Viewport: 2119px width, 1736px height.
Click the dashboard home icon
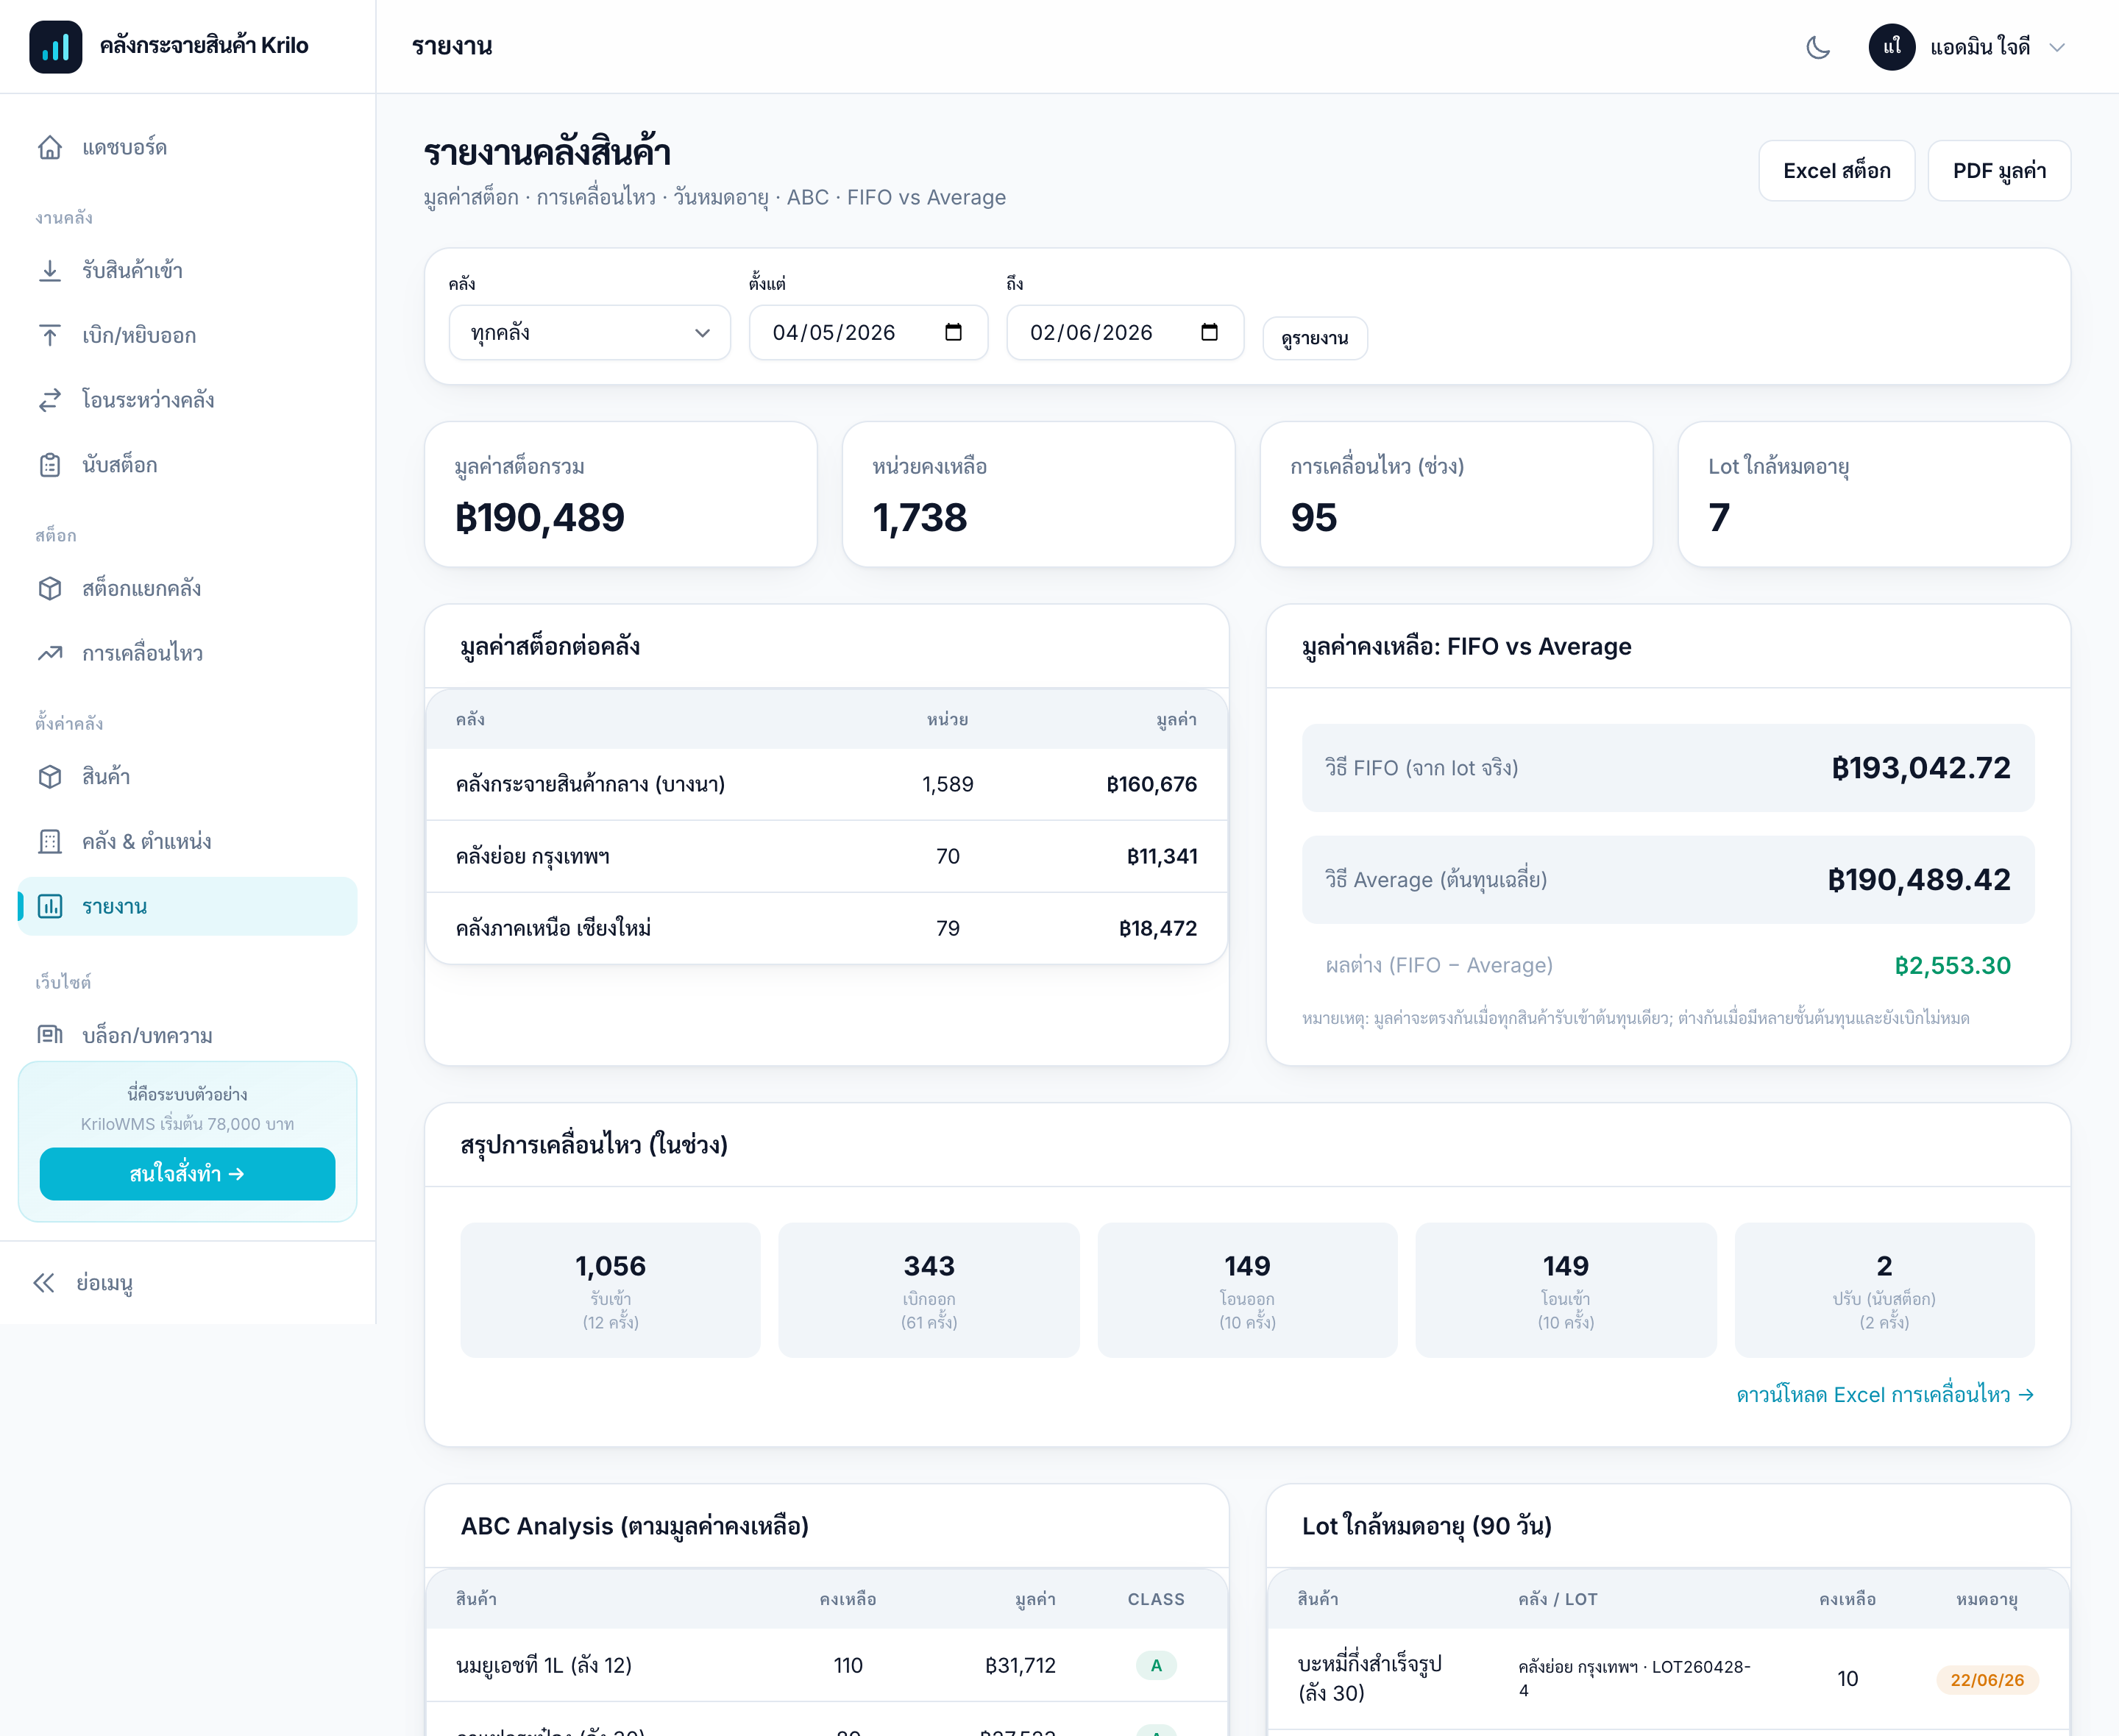50,148
